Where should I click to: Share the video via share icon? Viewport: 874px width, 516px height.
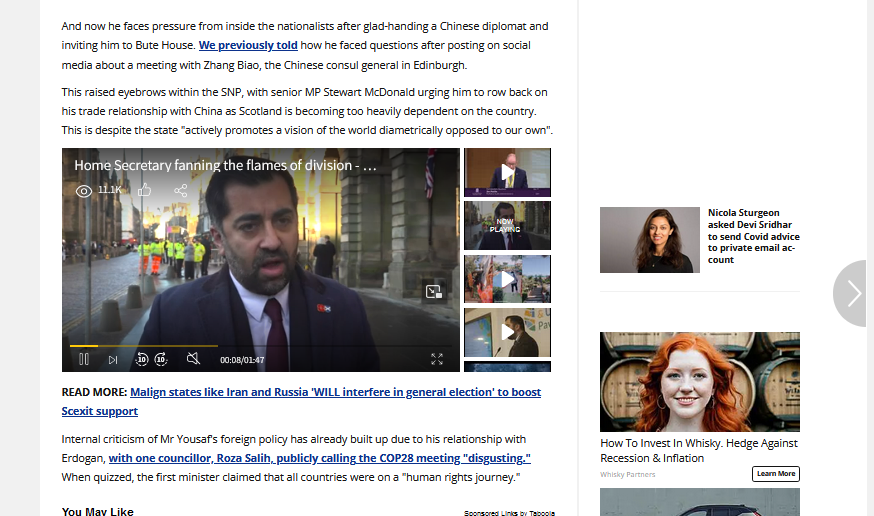pyautogui.click(x=181, y=191)
